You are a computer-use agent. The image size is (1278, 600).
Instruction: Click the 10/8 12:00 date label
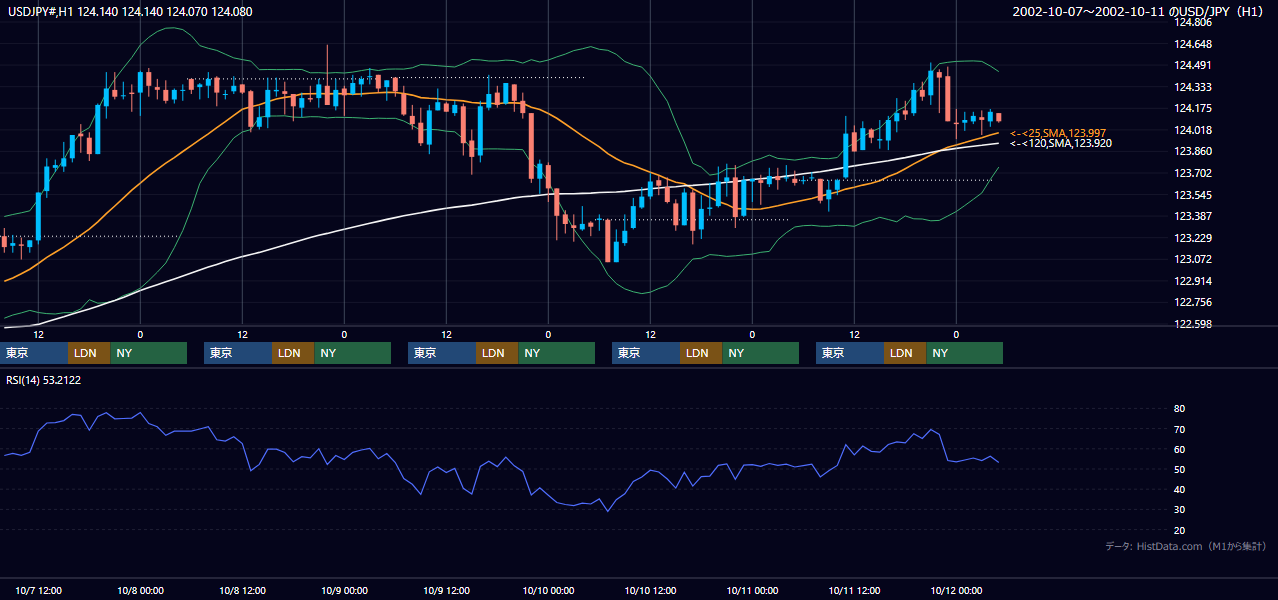tap(242, 590)
